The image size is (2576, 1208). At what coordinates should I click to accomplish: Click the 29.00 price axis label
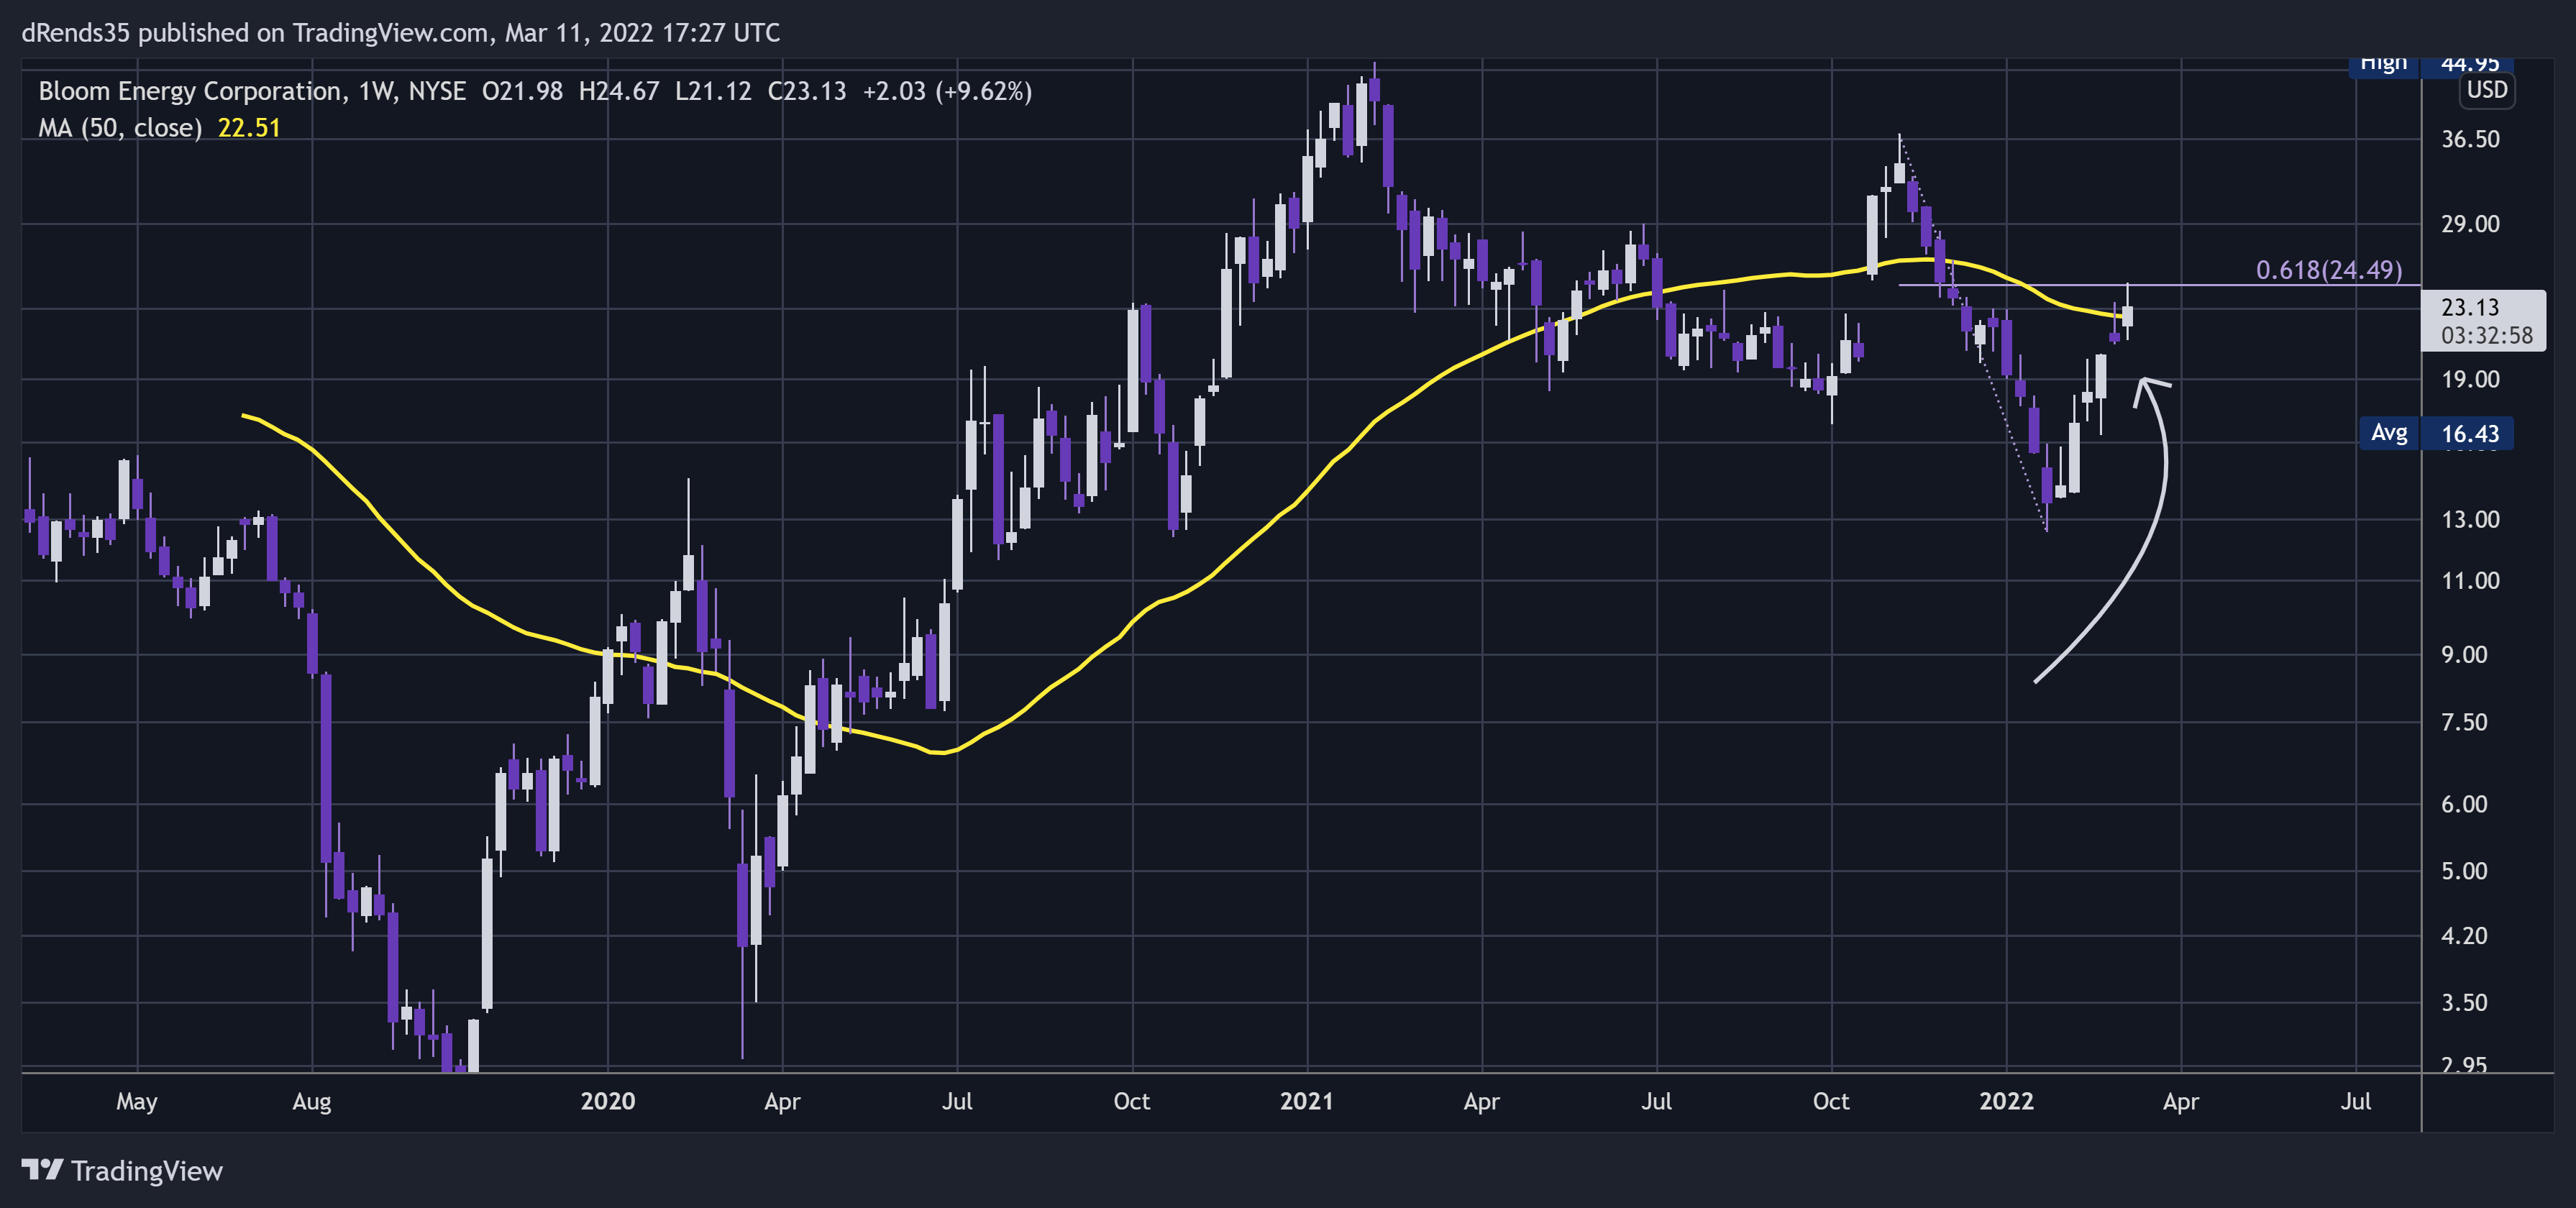(2470, 224)
